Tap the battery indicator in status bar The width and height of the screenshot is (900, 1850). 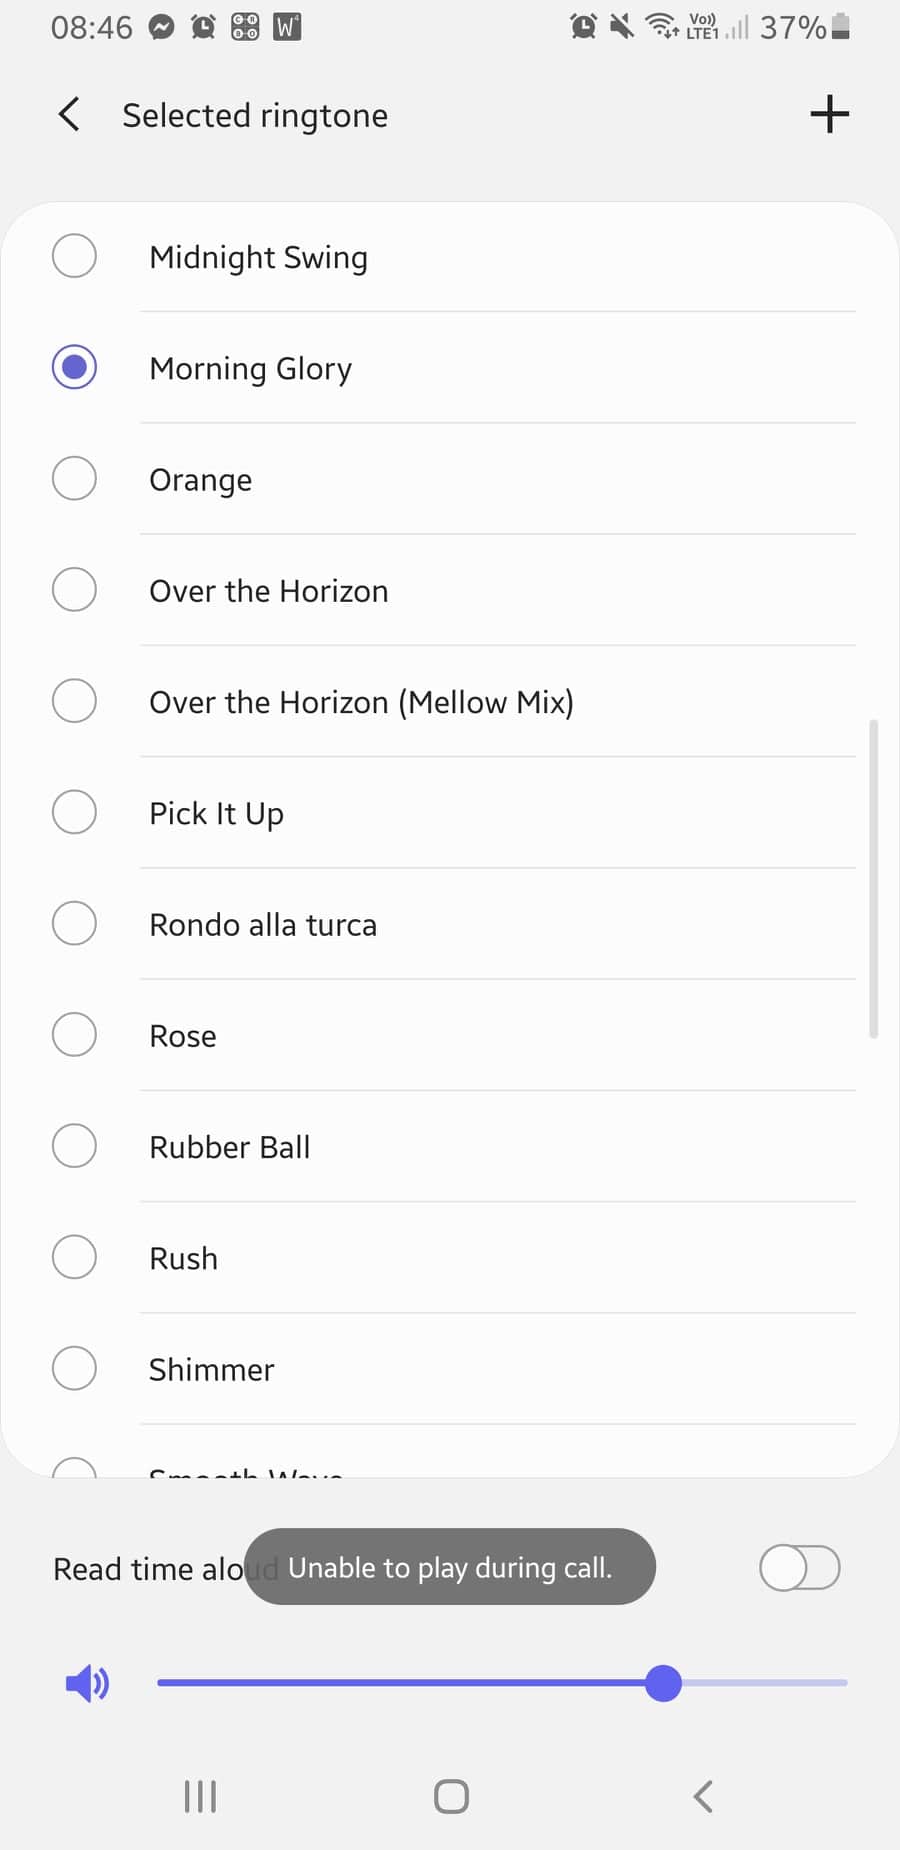841,27
